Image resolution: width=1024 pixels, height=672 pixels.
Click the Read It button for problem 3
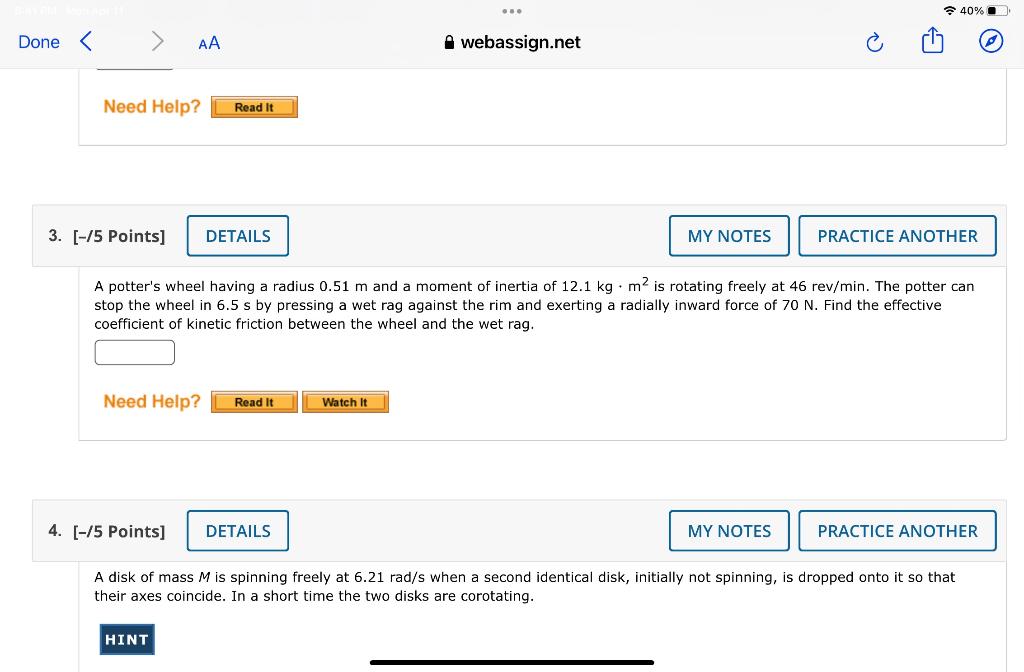pyautogui.click(x=254, y=401)
